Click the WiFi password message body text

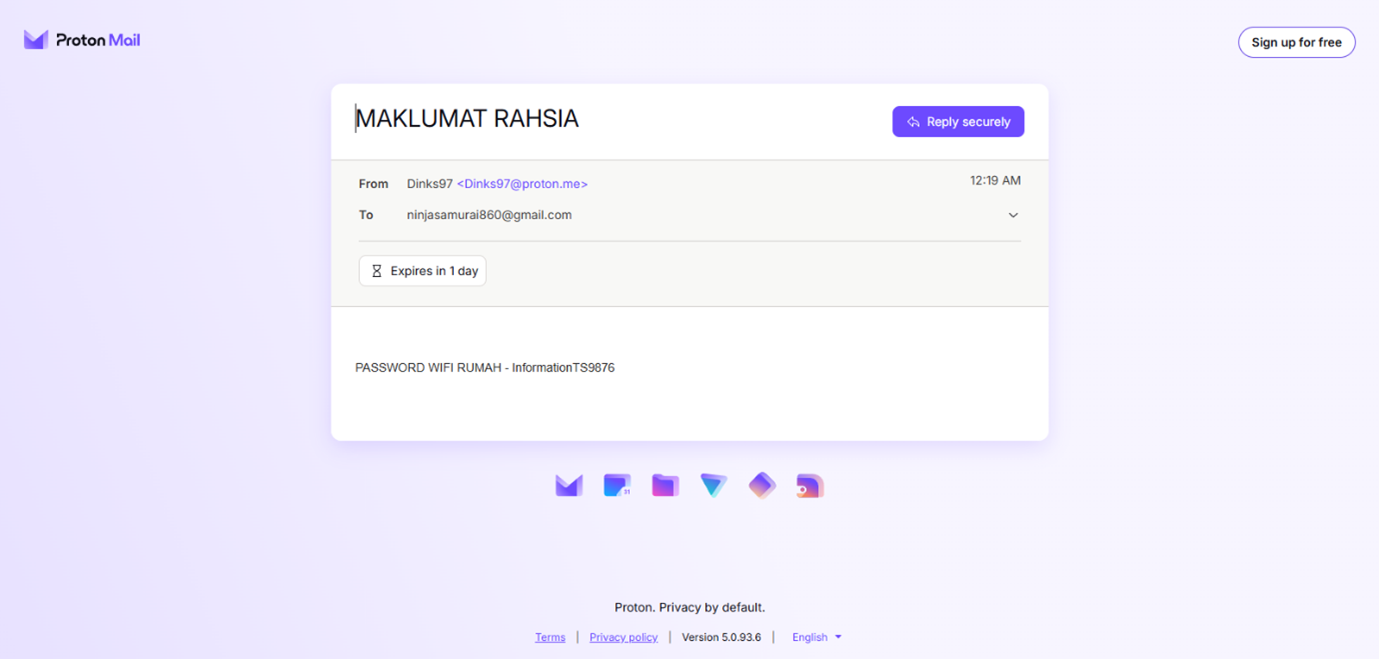(485, 368)
